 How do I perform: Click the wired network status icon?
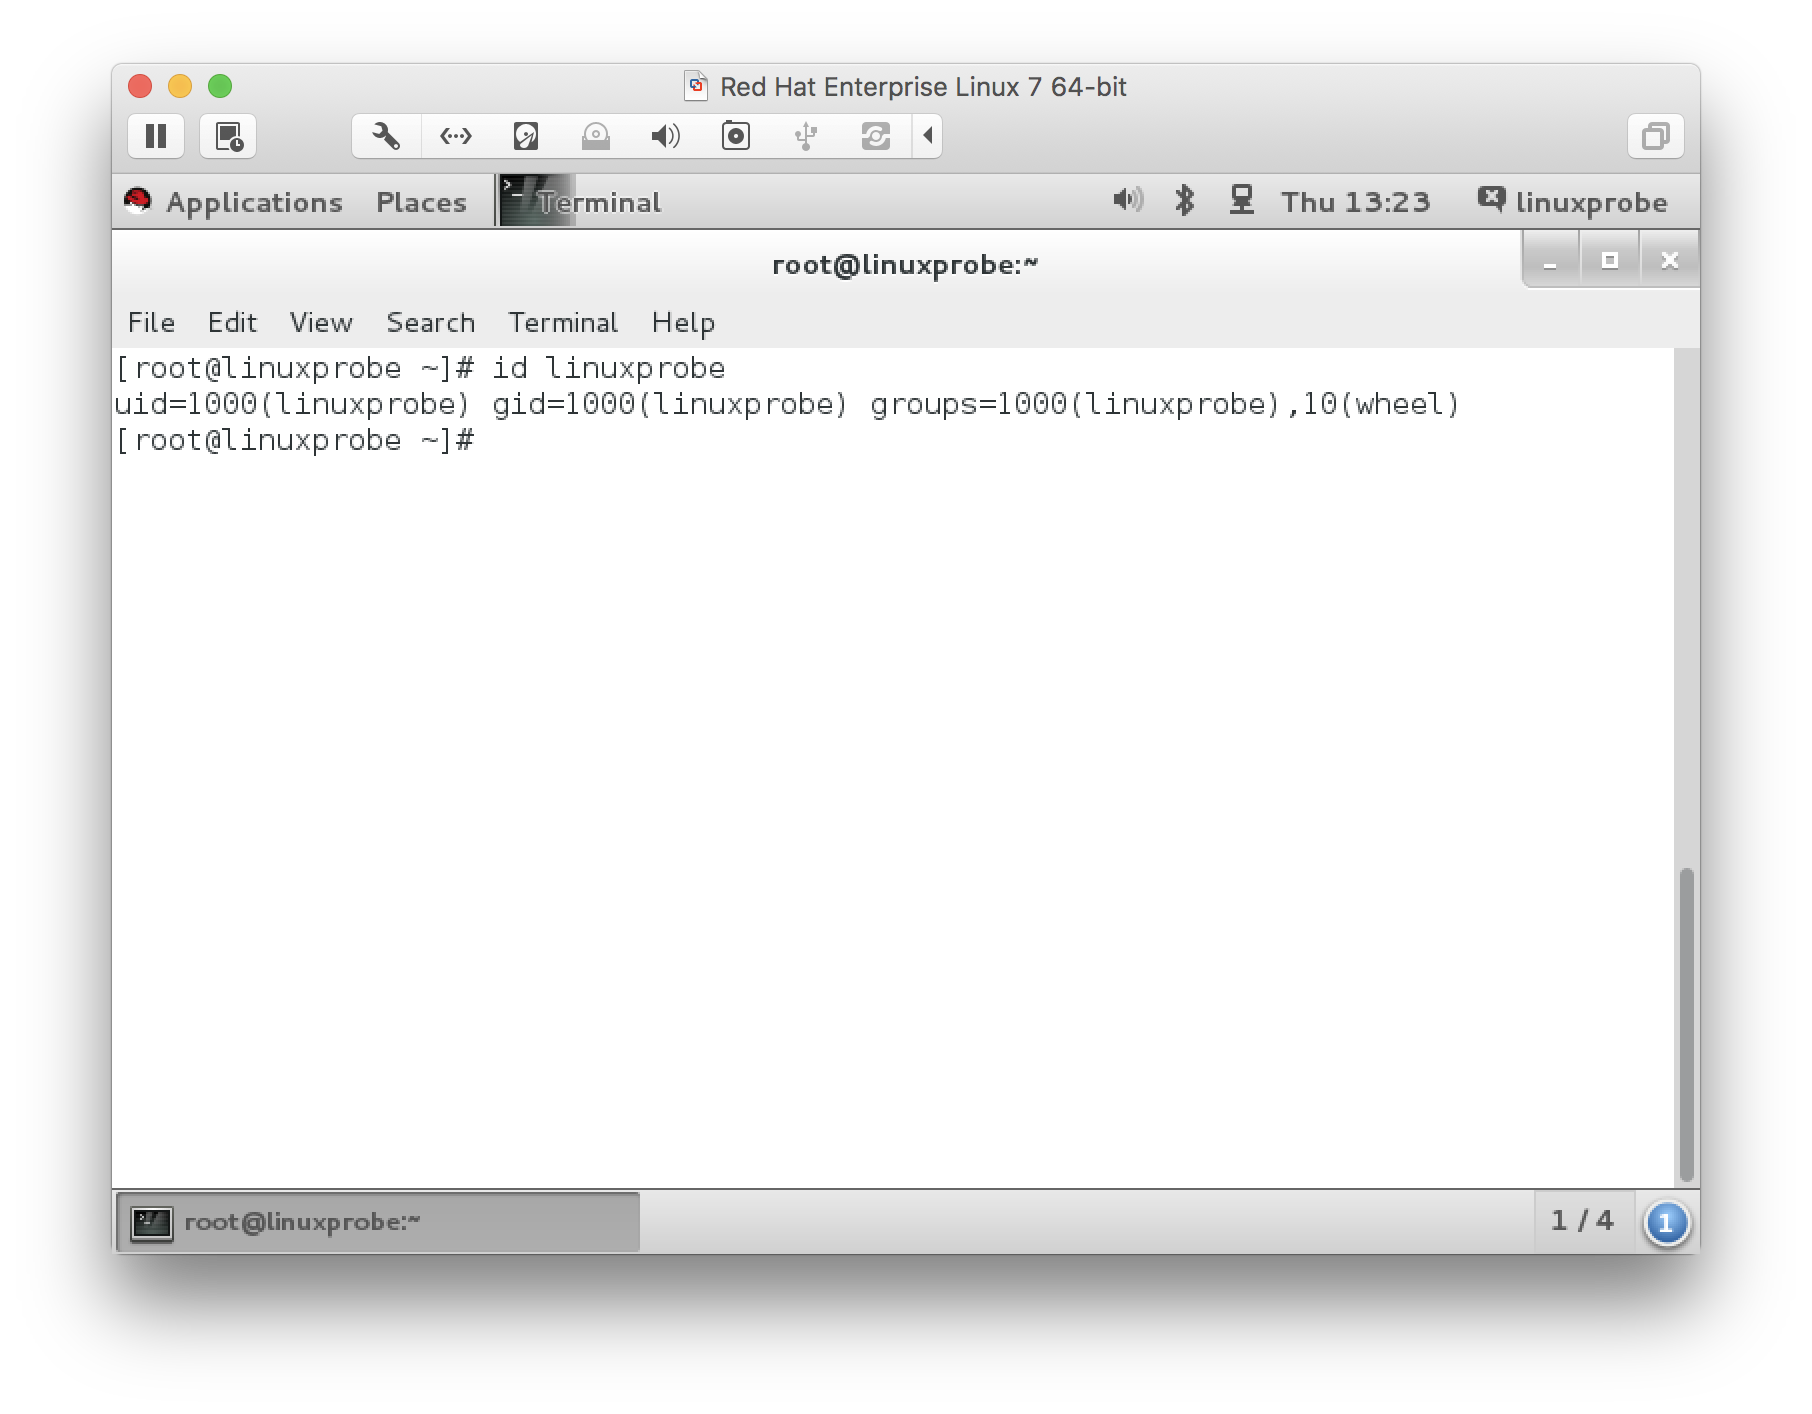1242,200
